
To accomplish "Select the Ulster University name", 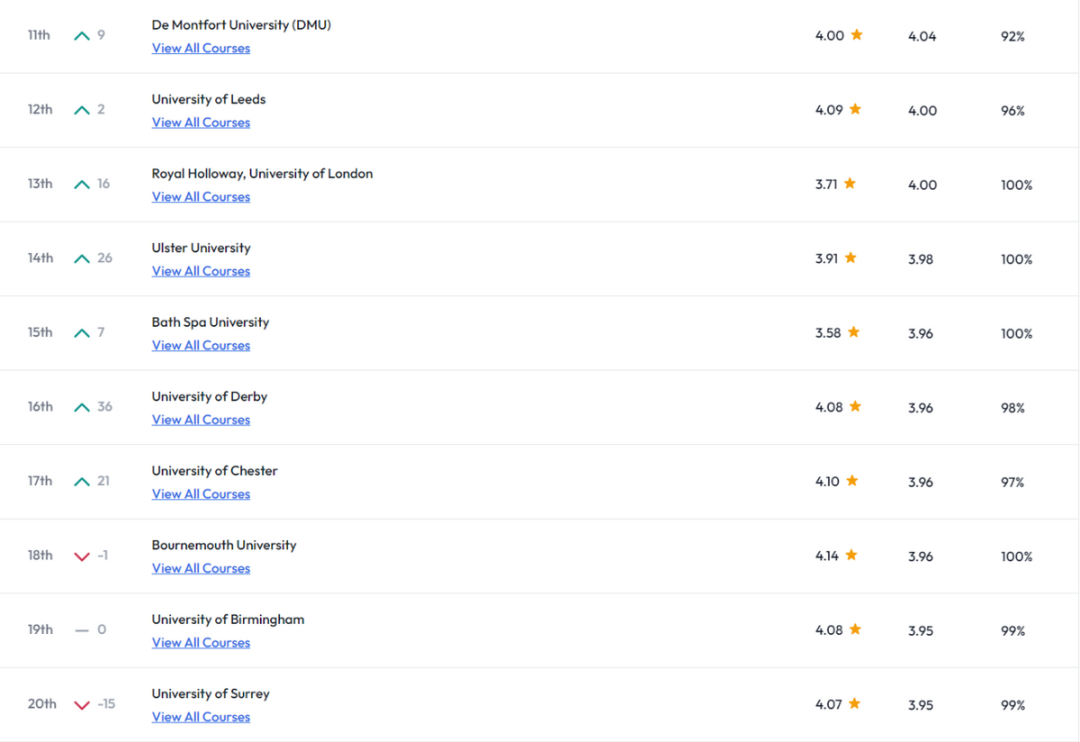I will pos(201,248).
